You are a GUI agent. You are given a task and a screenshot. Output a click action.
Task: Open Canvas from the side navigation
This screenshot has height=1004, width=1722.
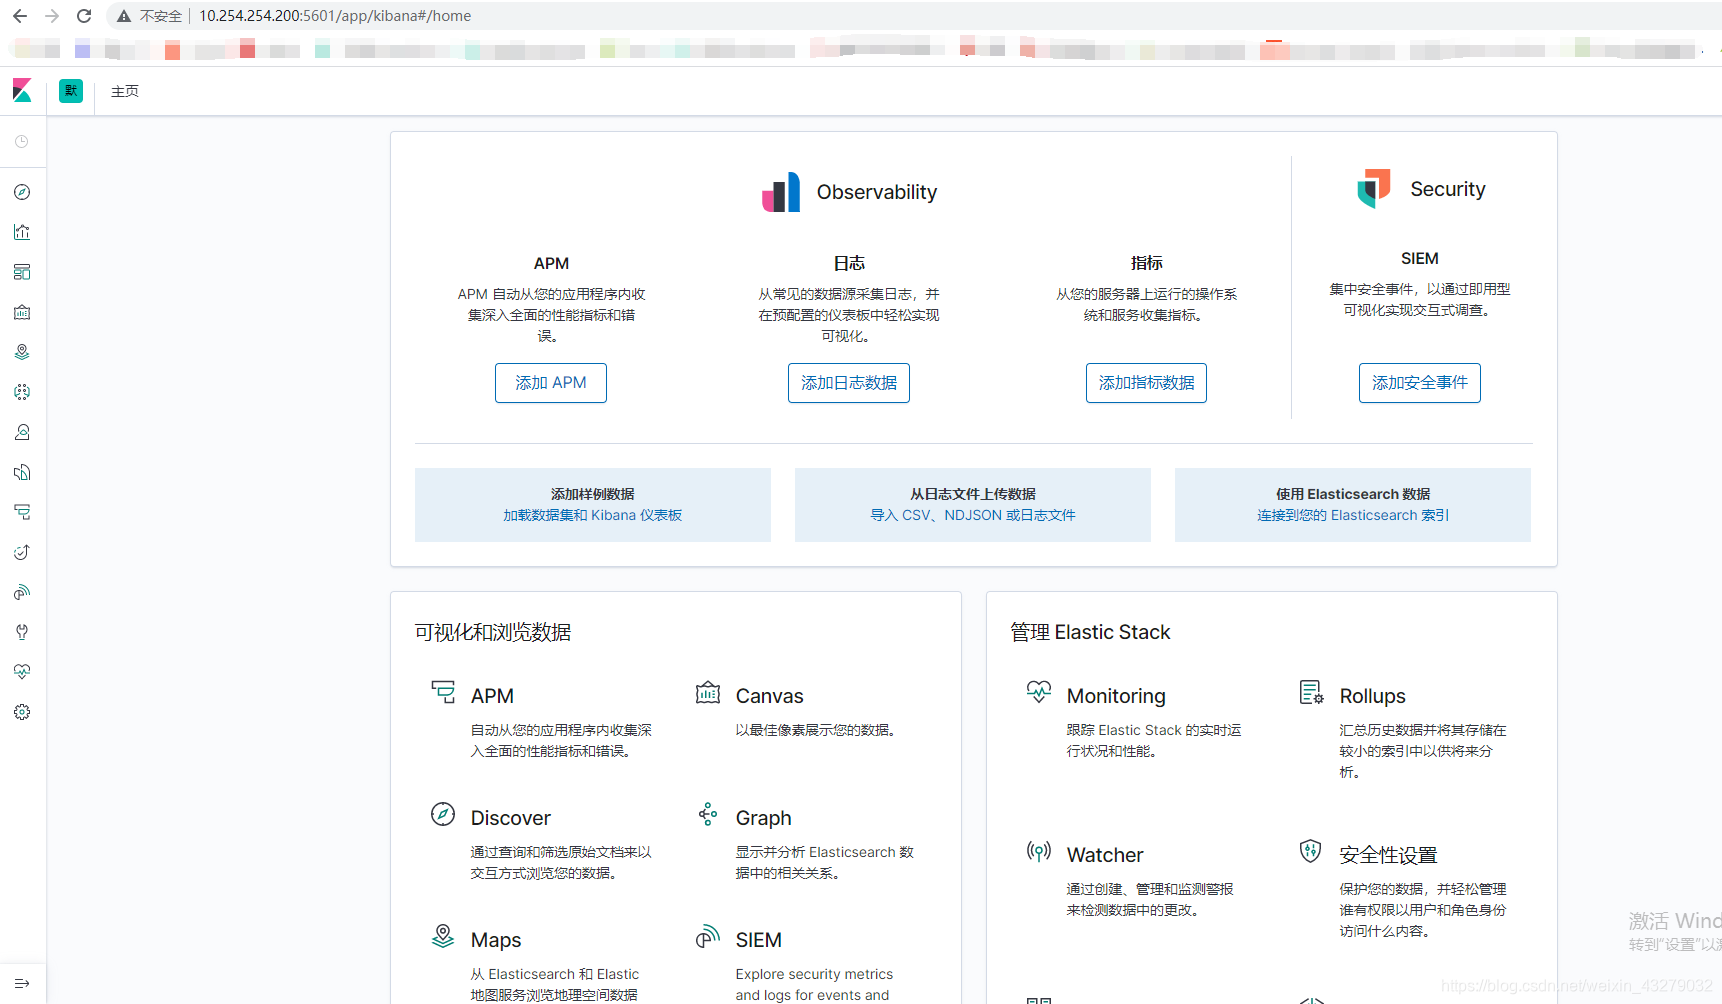22,312
